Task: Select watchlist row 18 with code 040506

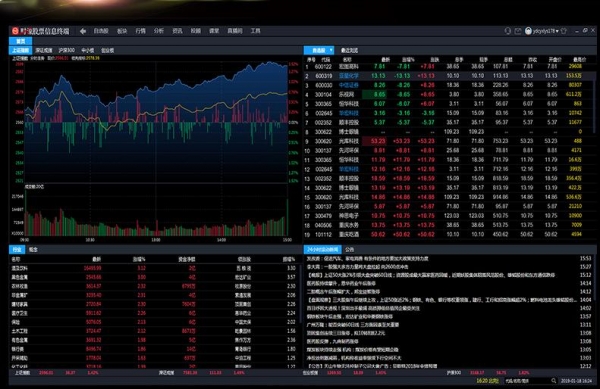Action: click(449, 225)
